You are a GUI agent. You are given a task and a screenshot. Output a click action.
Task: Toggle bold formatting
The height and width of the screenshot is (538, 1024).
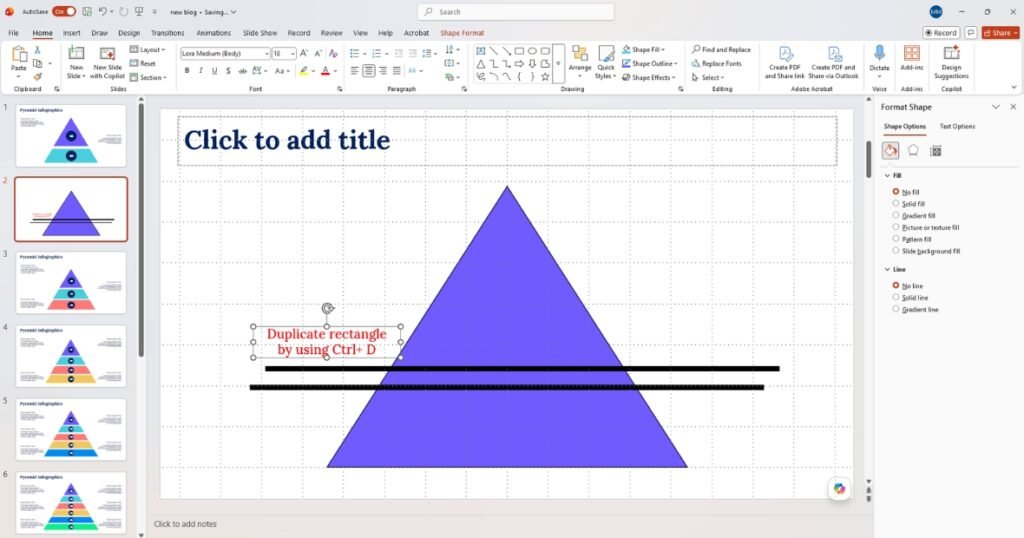(x=187, y=71)
